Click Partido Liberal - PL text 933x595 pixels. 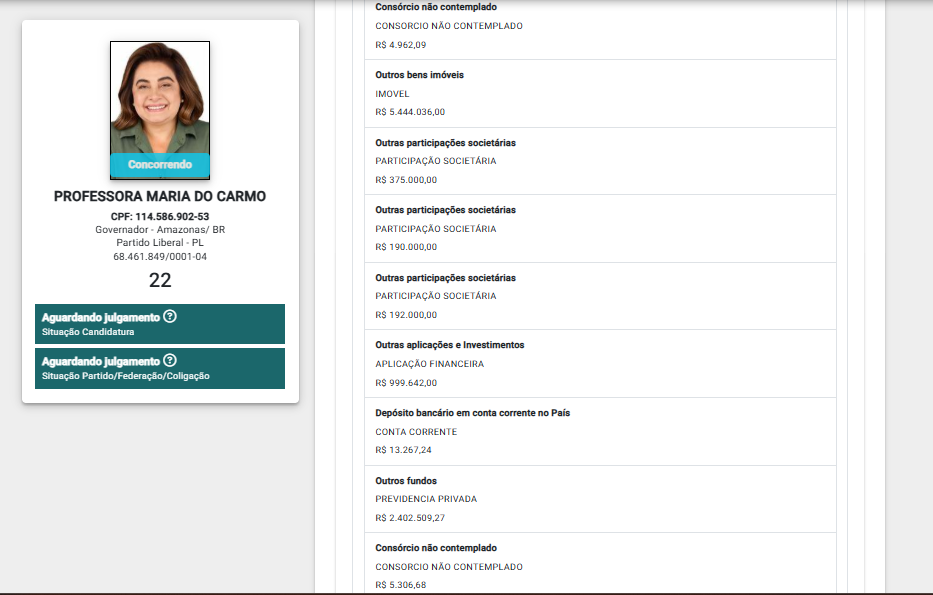click(x=160, y=243)
